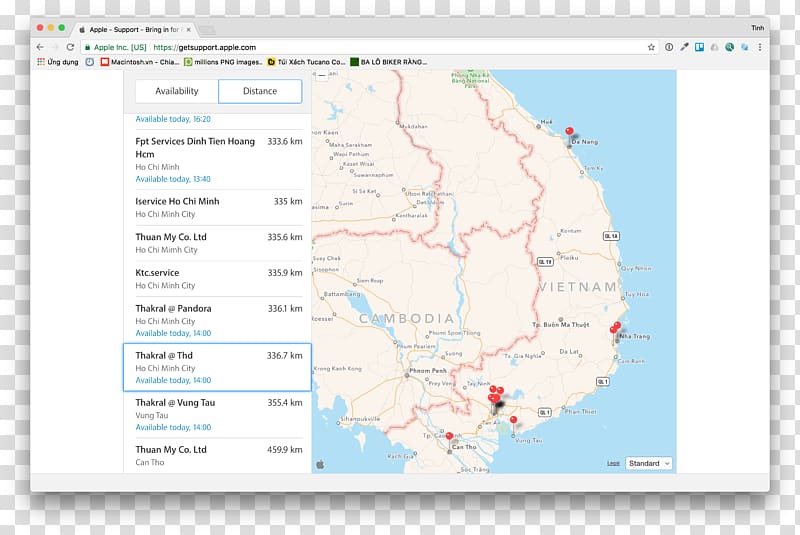Click the red pin at Vung Tau

pos(514,421)
